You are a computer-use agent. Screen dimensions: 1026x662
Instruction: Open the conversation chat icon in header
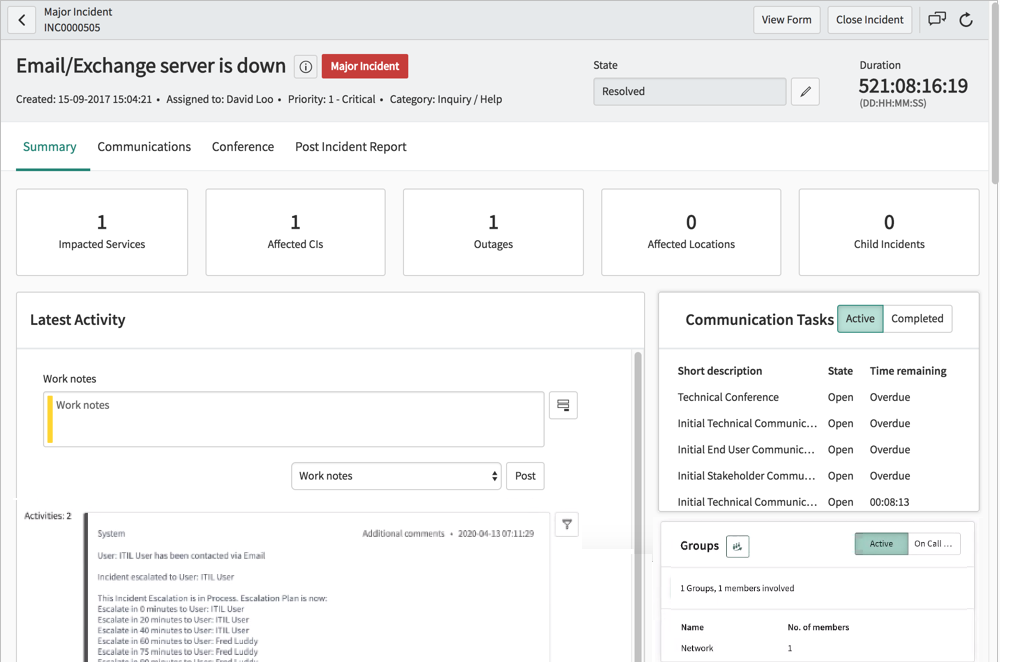(937, 20)
